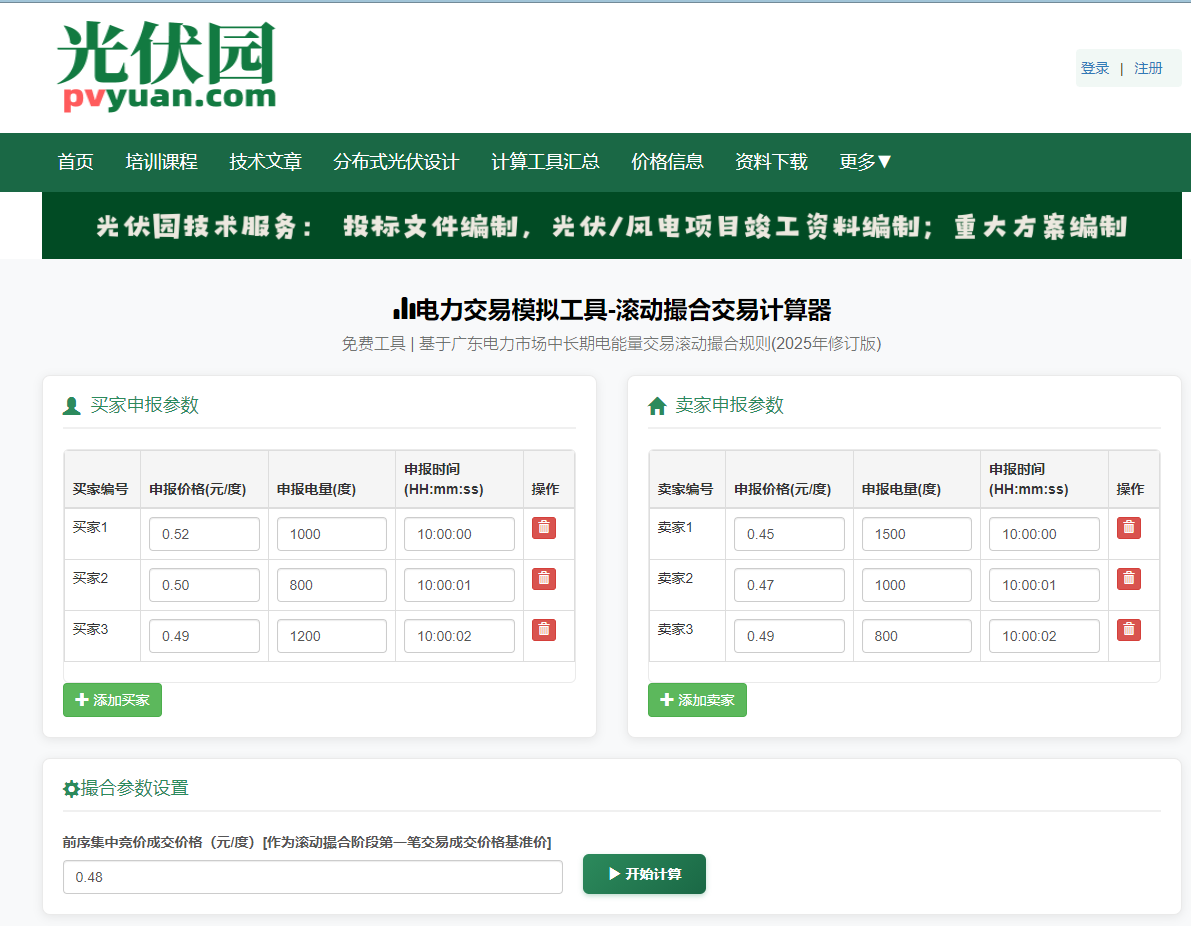Open the 首页 navigation item
This screenshot has height=926, width=1191.
(x=76, y=162)
